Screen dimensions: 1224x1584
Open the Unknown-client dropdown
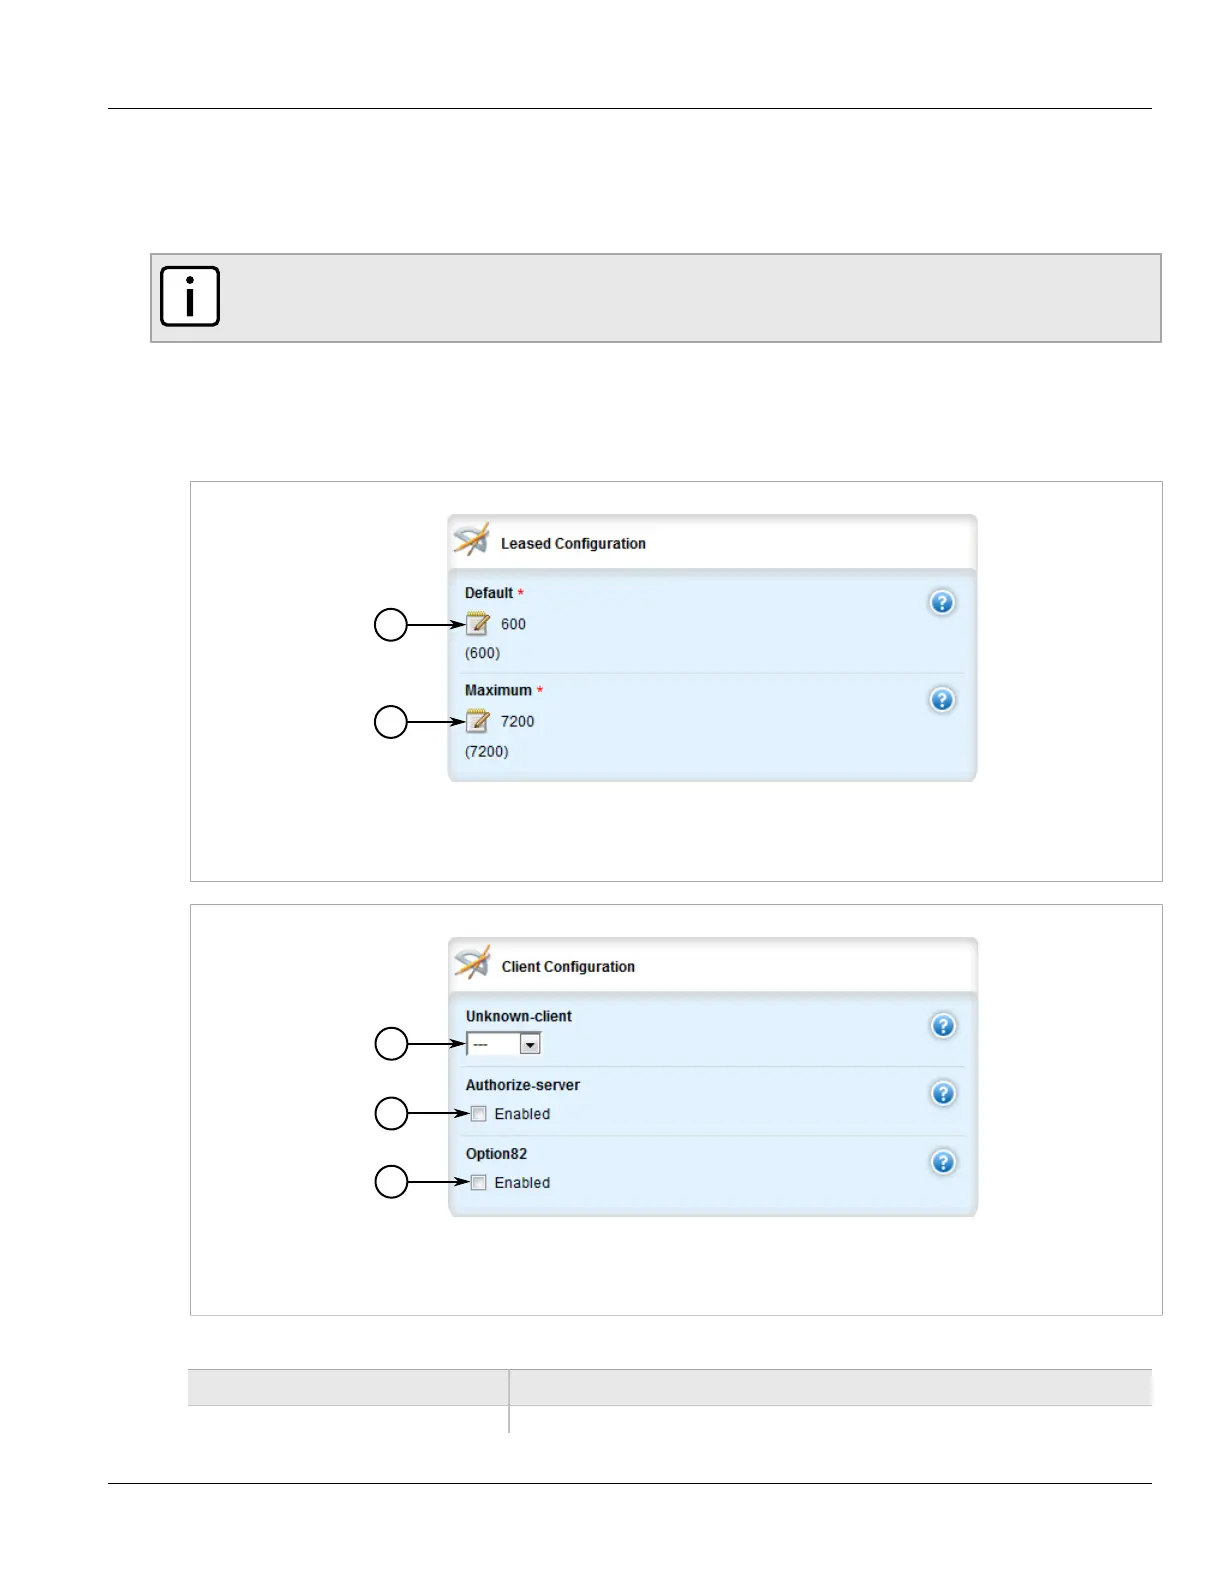click(530, 1045)
